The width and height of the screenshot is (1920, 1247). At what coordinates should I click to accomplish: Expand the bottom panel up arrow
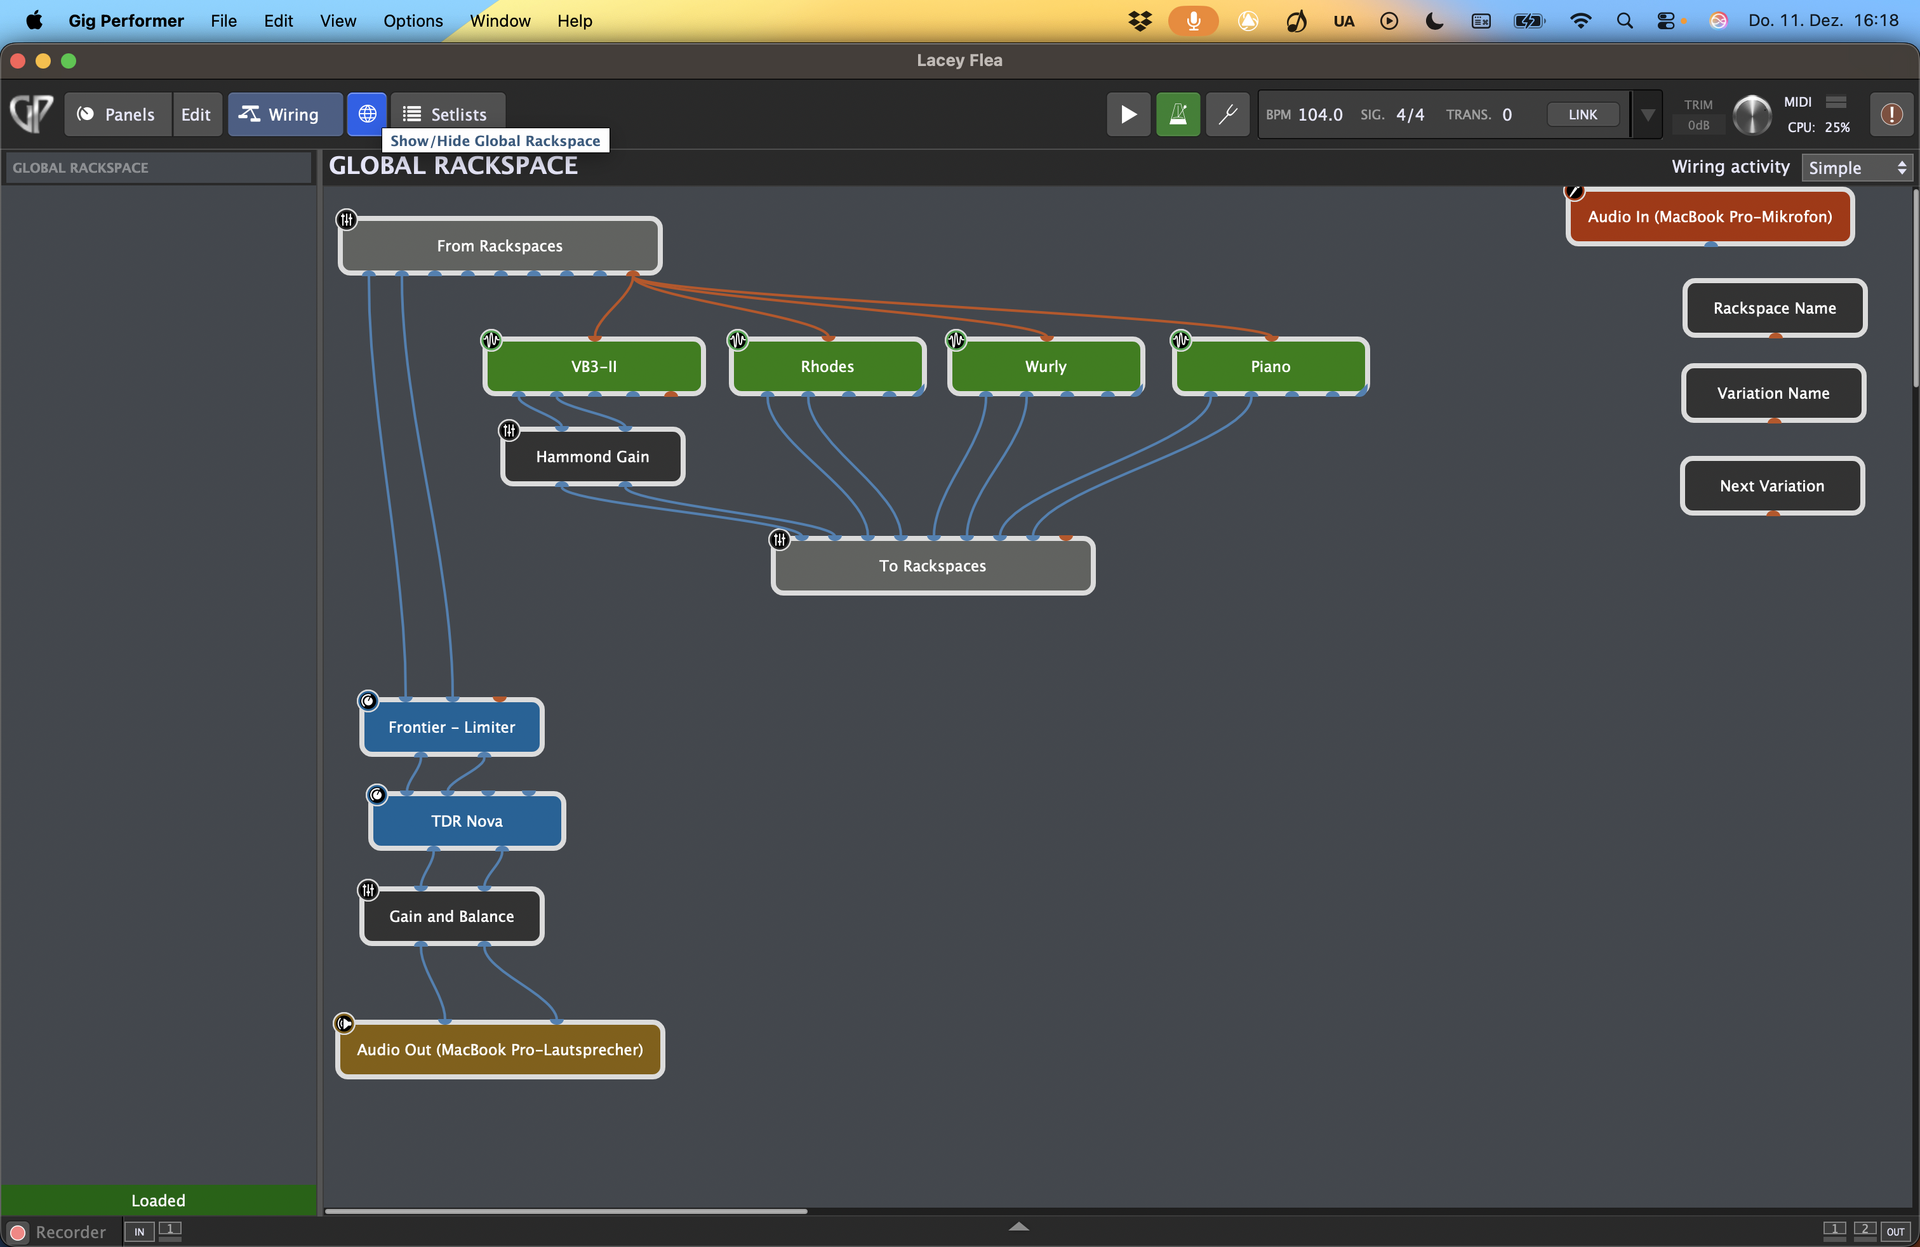[x=1018, y=1226]
